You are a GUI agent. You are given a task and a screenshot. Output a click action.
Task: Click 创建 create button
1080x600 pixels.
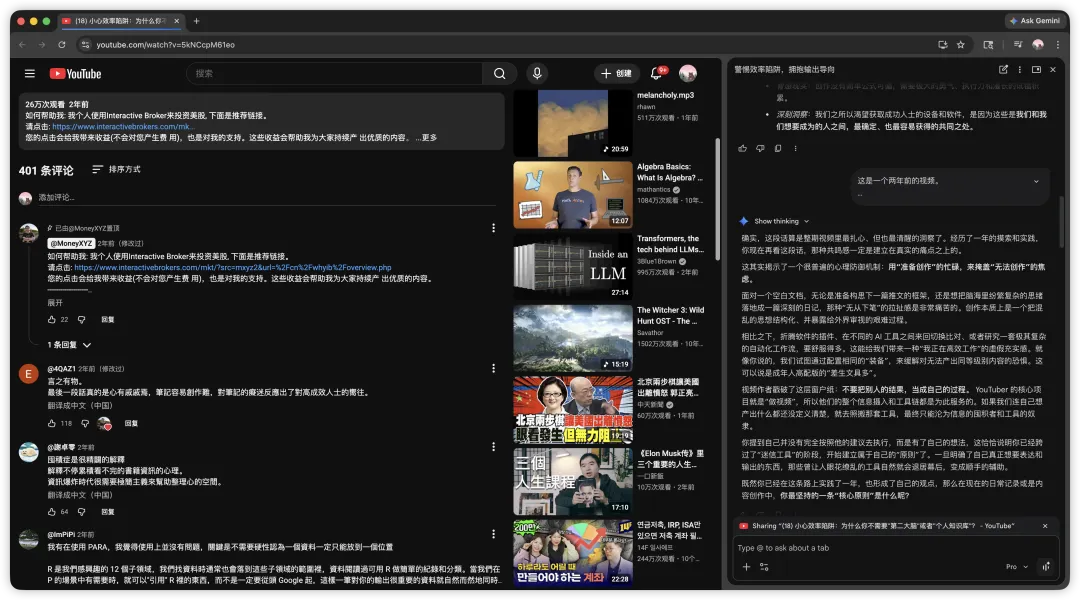(616, 73)
